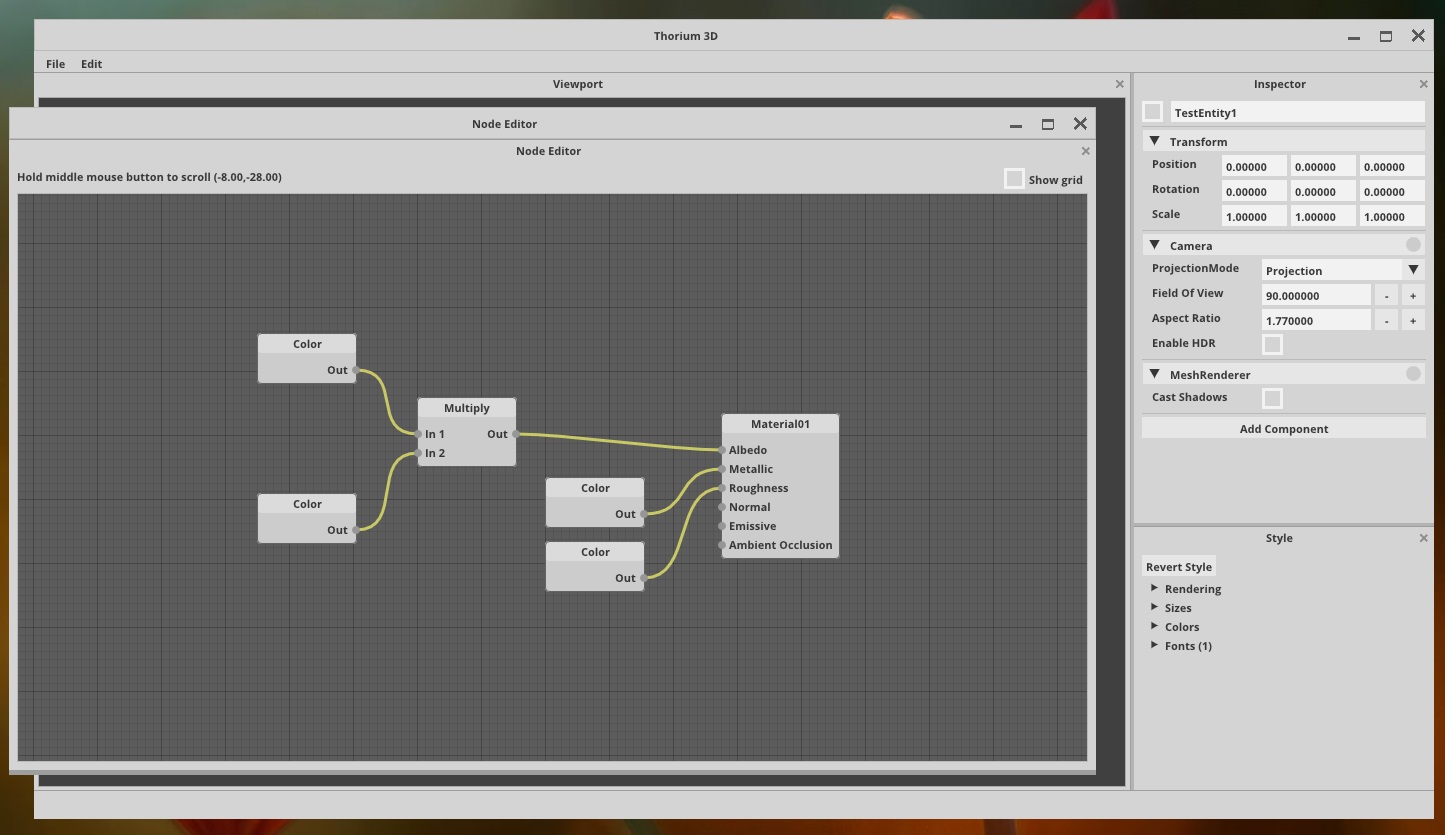Image resolution: width=1445 pixels, height=835 pixels.
Task: Click the Emissive input pin on Material01
Action: point(722,526)
